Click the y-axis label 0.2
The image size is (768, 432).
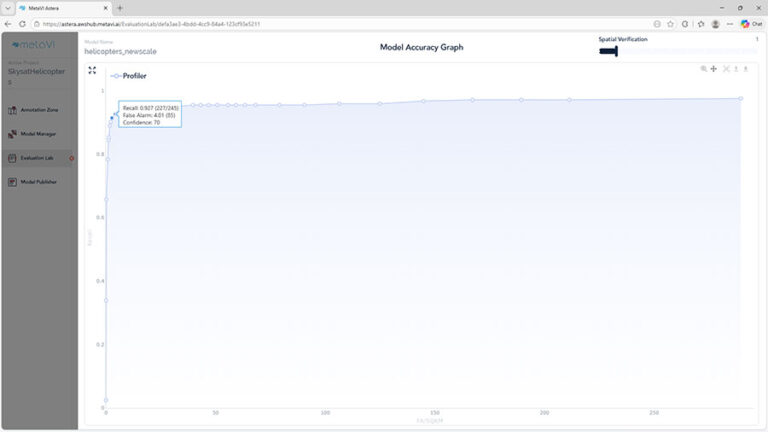click(100, 345)
